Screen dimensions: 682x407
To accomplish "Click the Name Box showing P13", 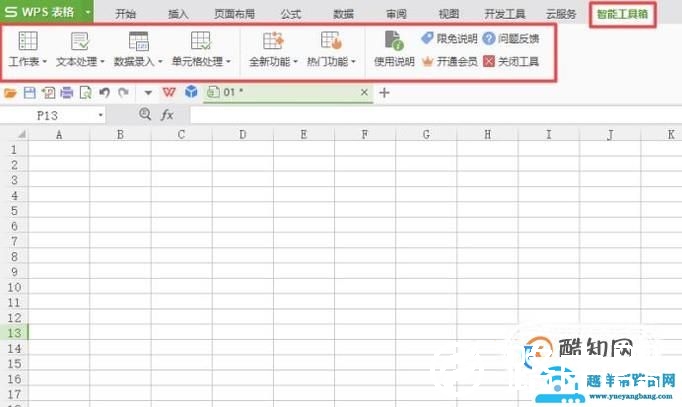I will click(x=48, y=115).
